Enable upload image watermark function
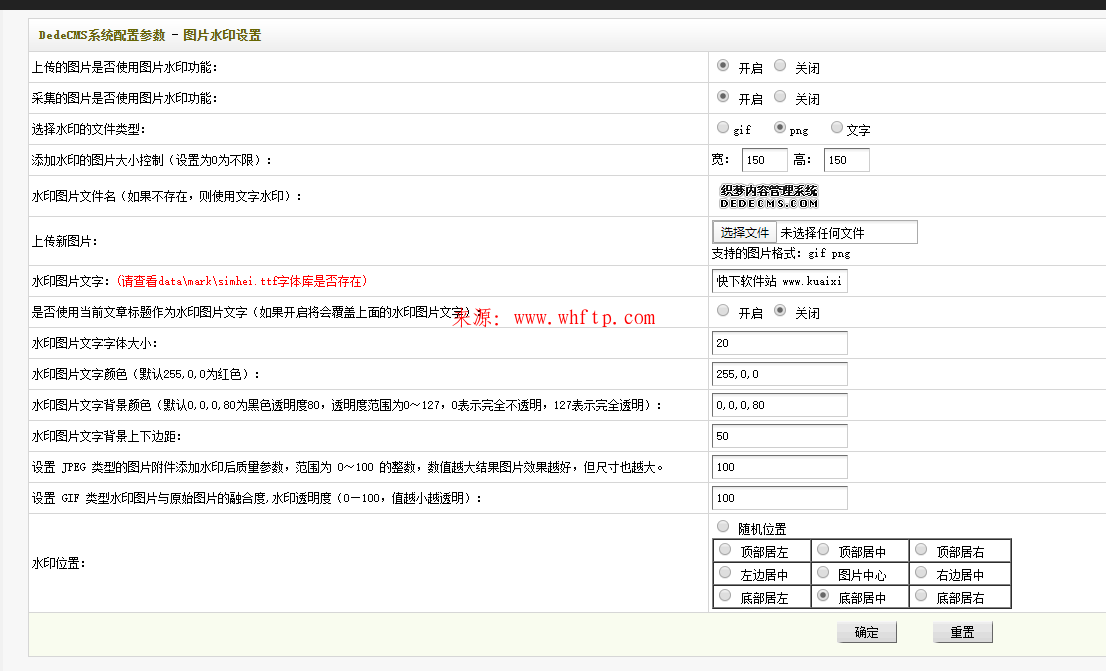The height and width of the screenshot is (671, 1106). [x=722, y=64]
